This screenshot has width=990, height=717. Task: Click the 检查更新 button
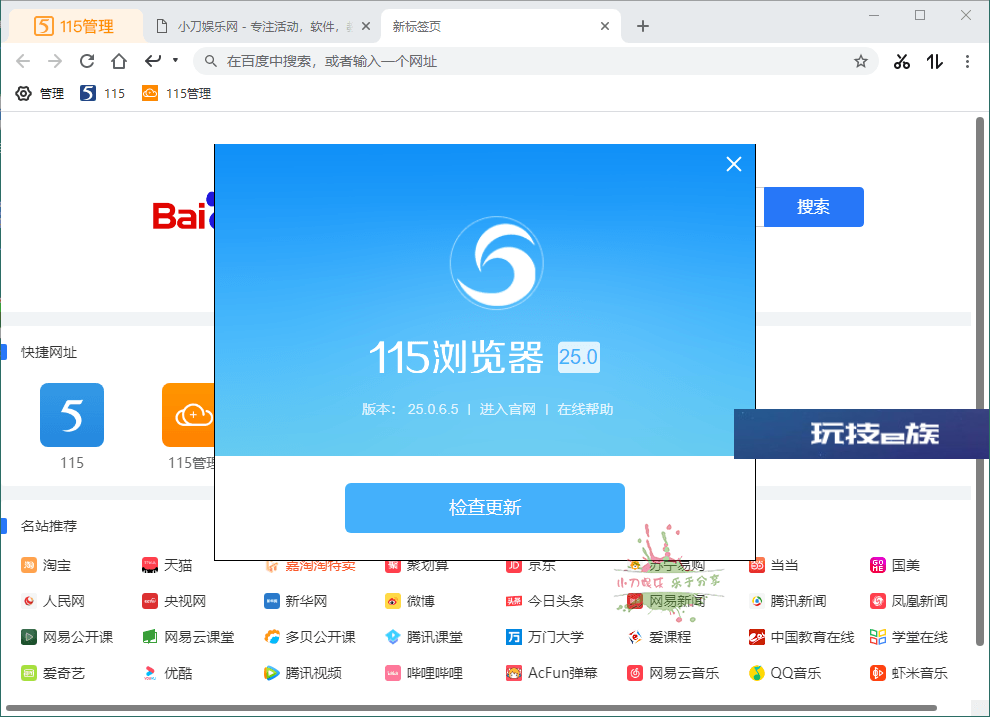point(485,507)
